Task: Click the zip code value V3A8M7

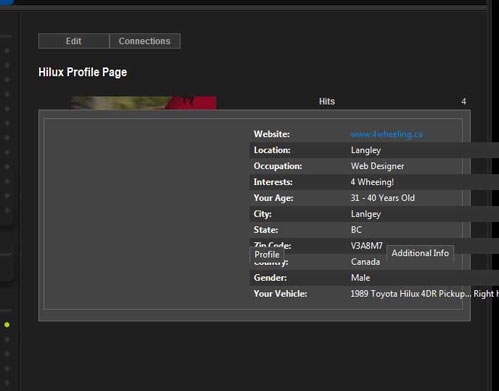Action: [367, 246]
